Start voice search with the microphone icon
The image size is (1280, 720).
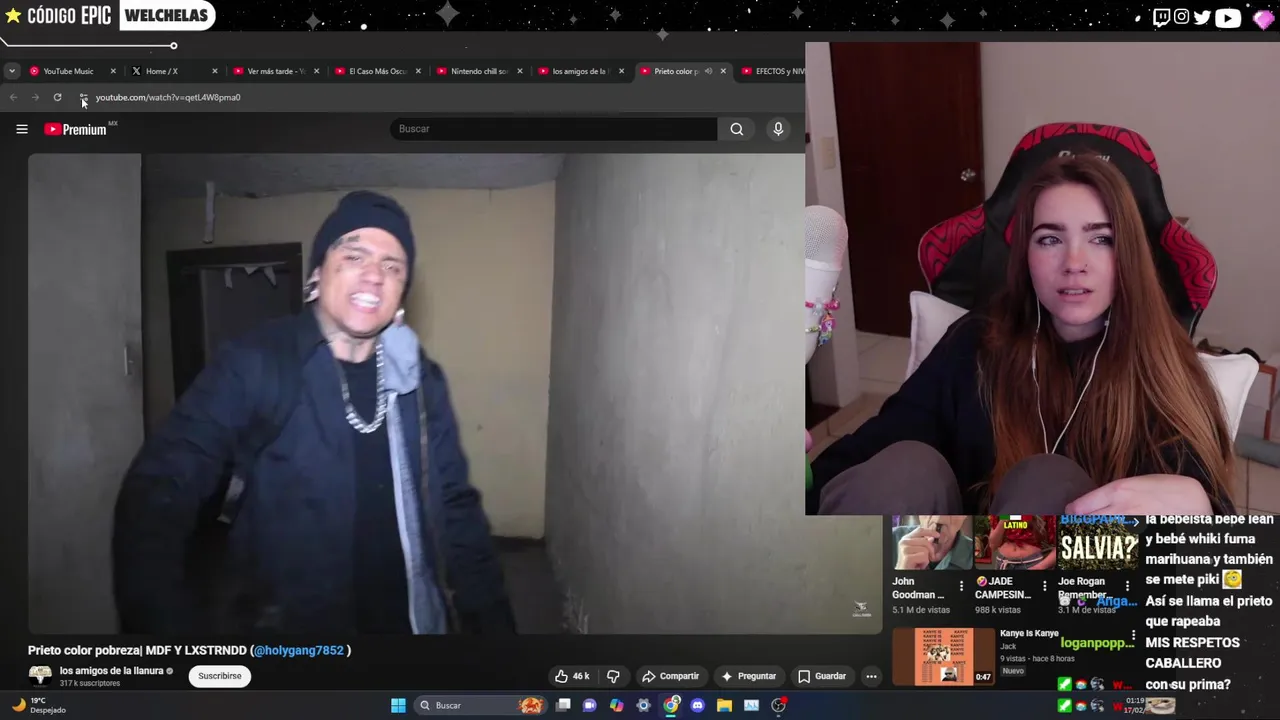click(778, 129)
